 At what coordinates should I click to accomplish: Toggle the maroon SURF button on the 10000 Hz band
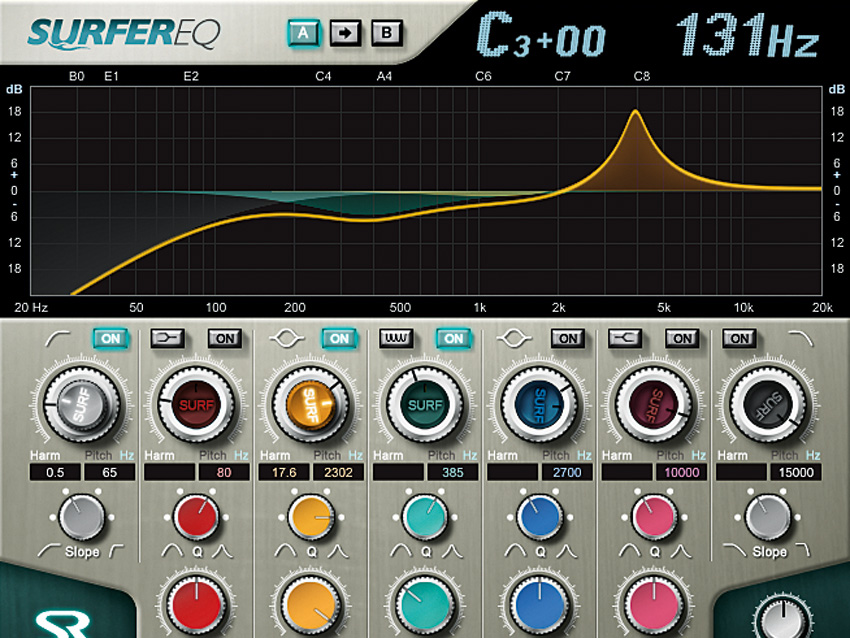(x=654, y=404)
